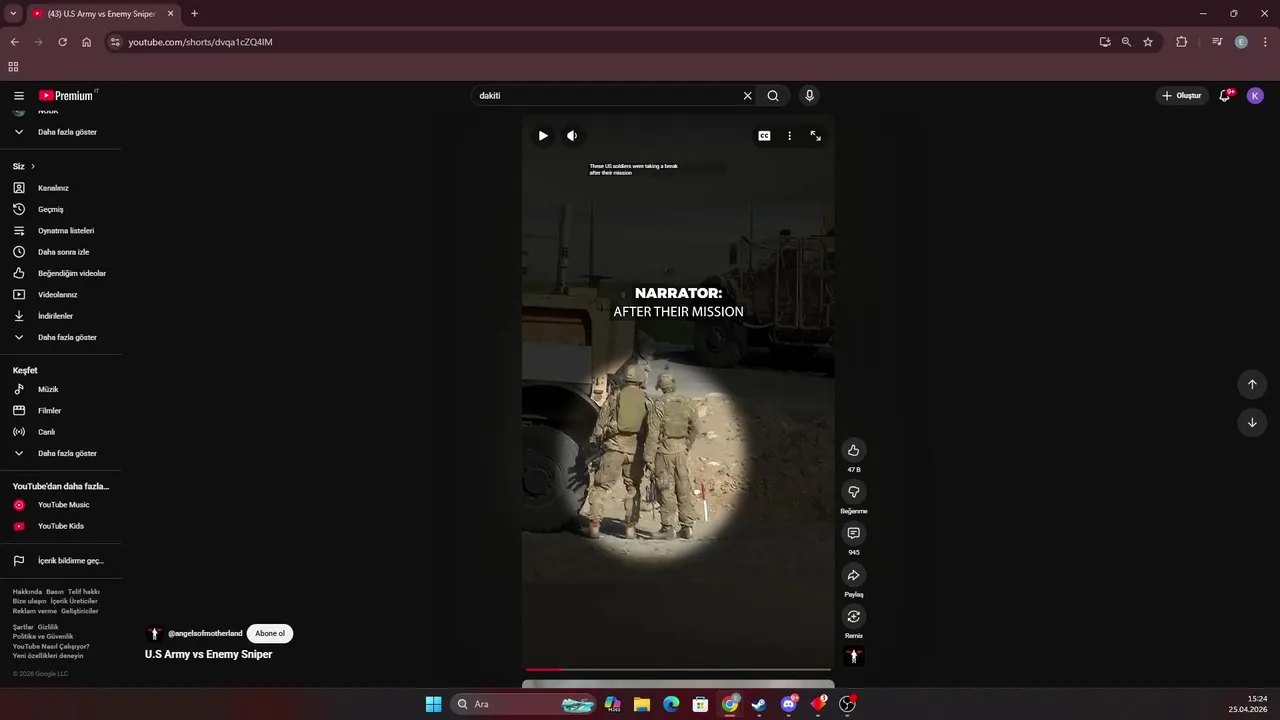Image resolution: width=1280 pixels, height=720 pixels.
Task: Seek on the video progress bar
Action: 678,669
